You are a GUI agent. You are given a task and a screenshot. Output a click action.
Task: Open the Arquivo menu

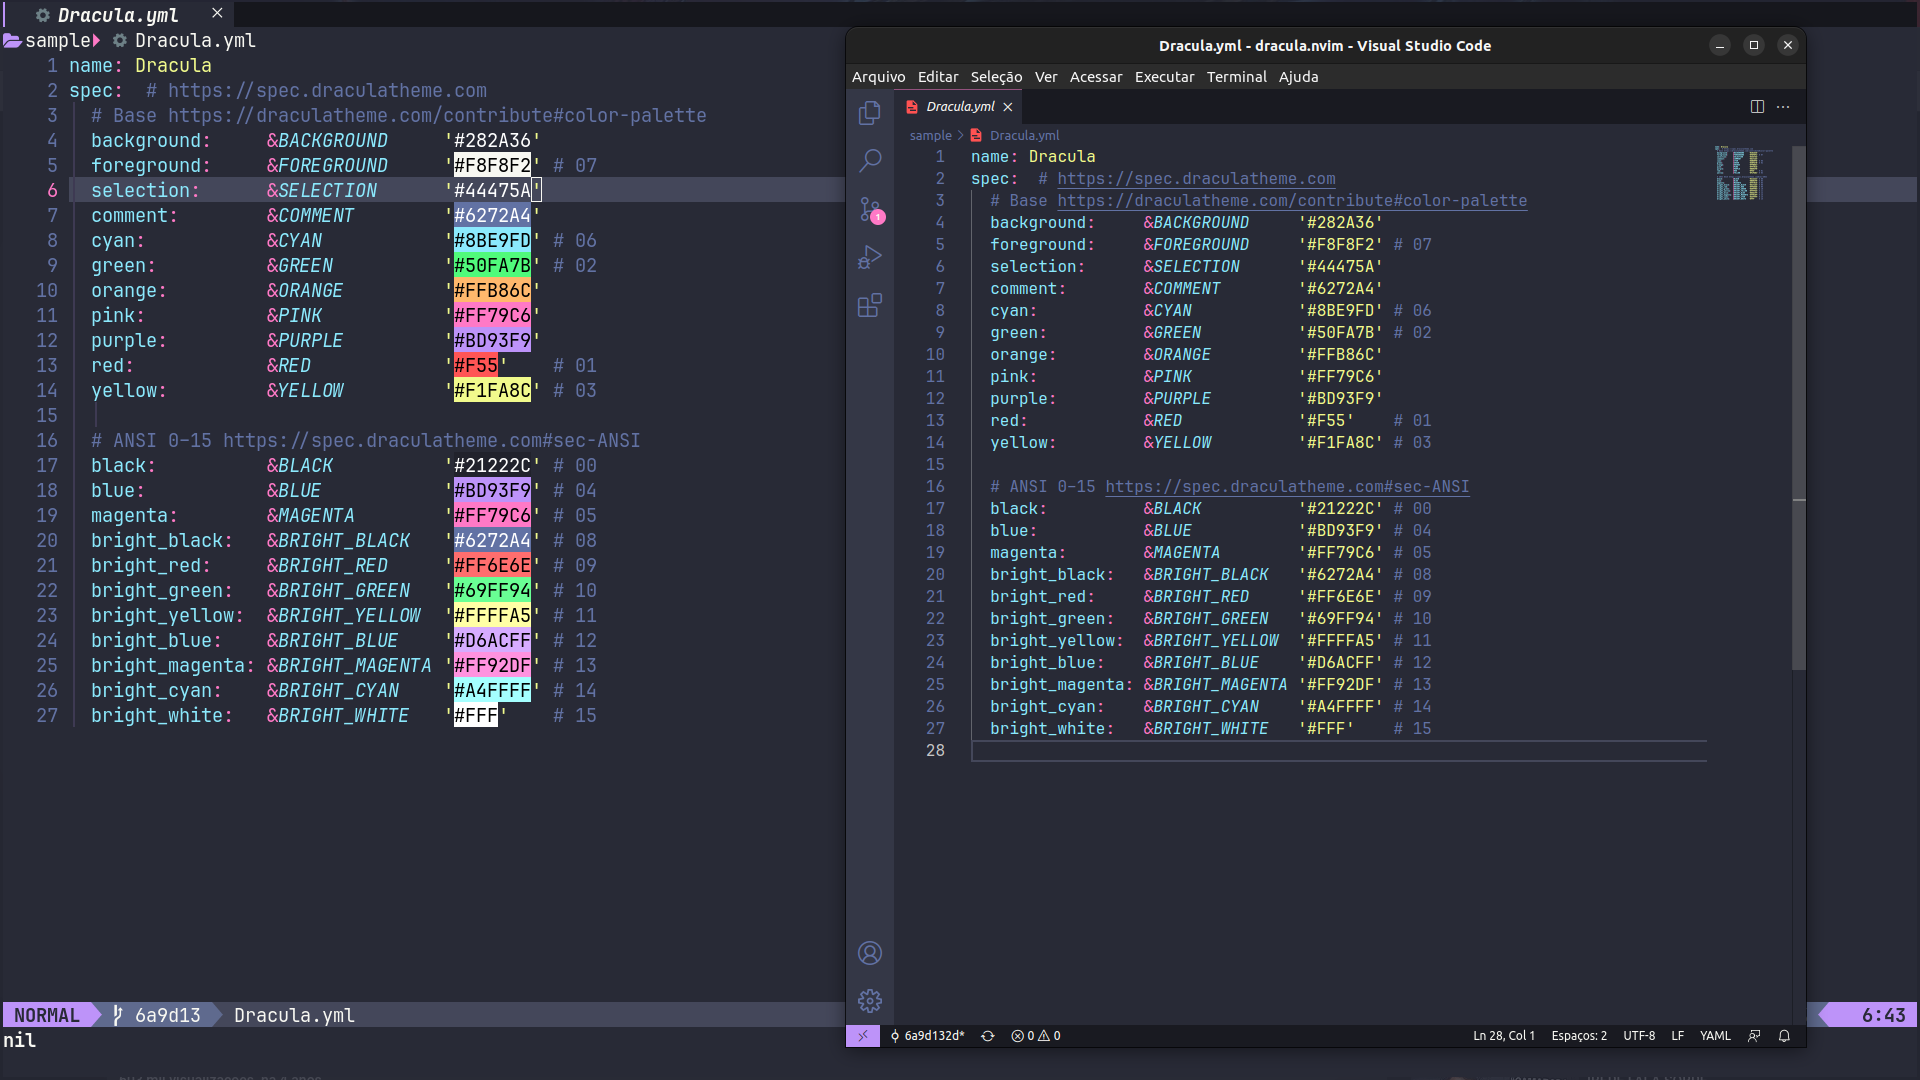coord(878,77)
